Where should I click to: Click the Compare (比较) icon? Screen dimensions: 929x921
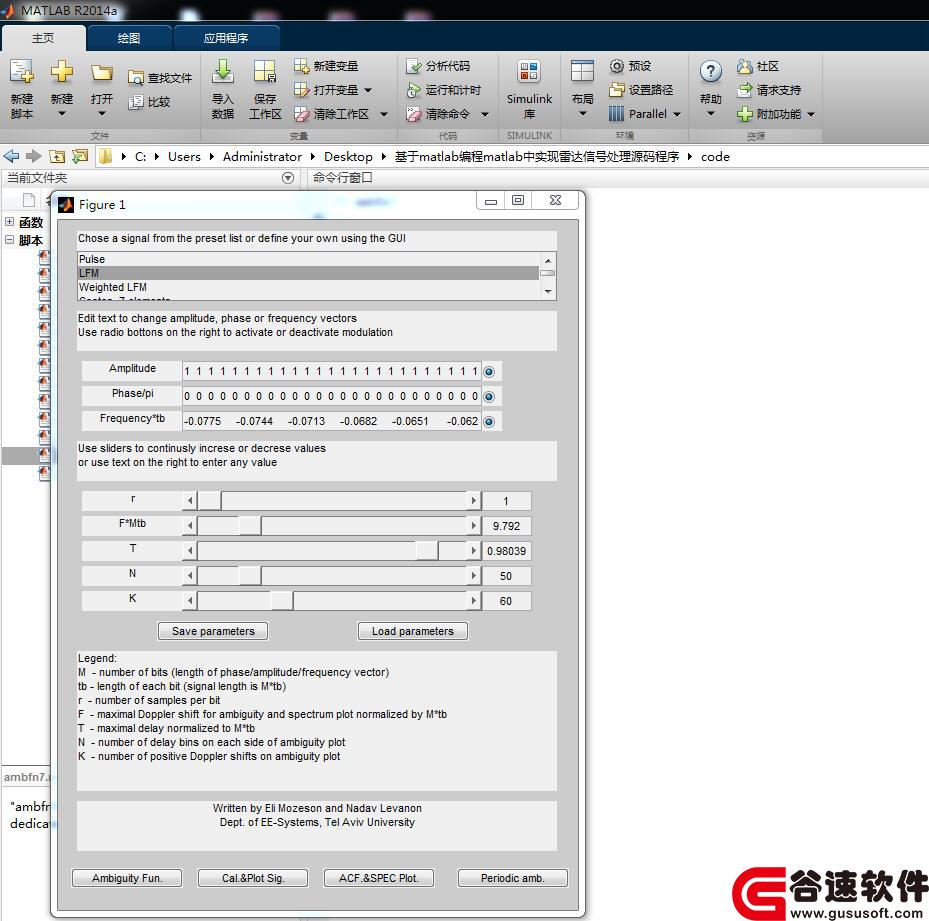[136, 102]
